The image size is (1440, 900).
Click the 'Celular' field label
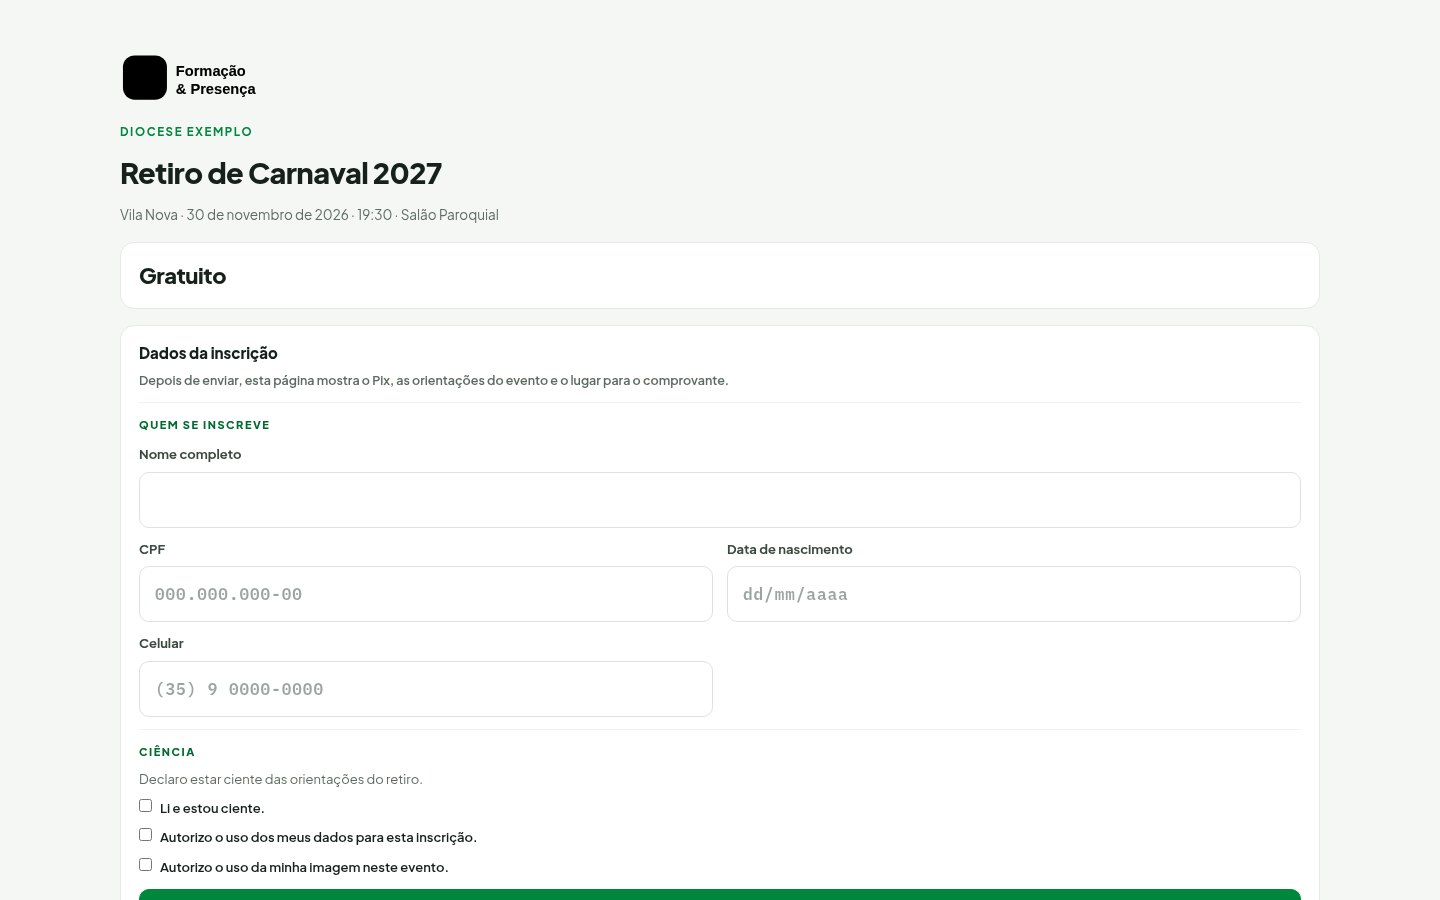click(x=161, y=644)
